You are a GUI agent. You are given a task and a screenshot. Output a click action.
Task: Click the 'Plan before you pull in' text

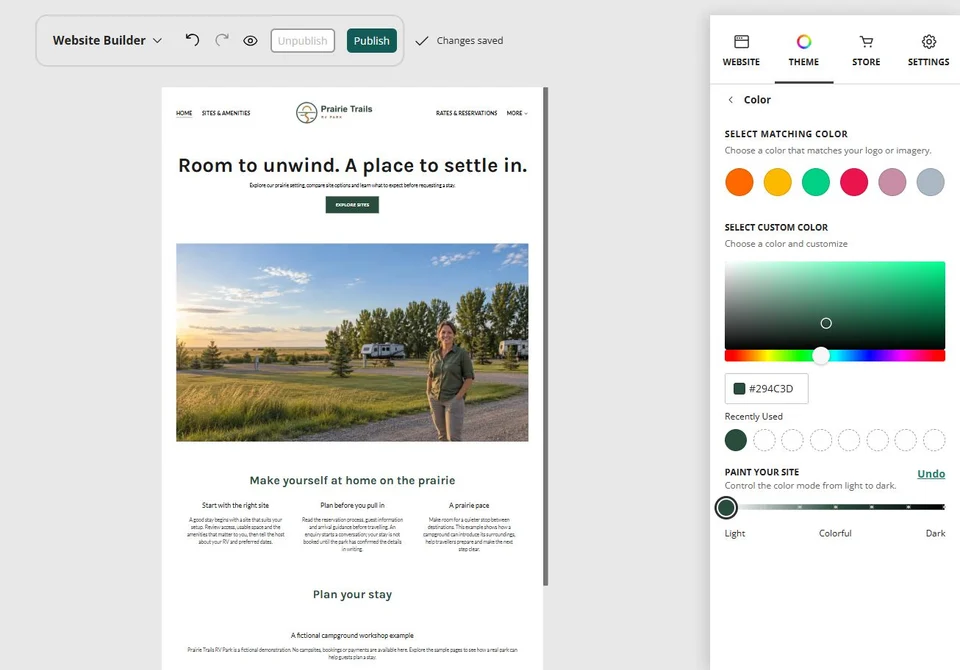click(x=352, y=505)
